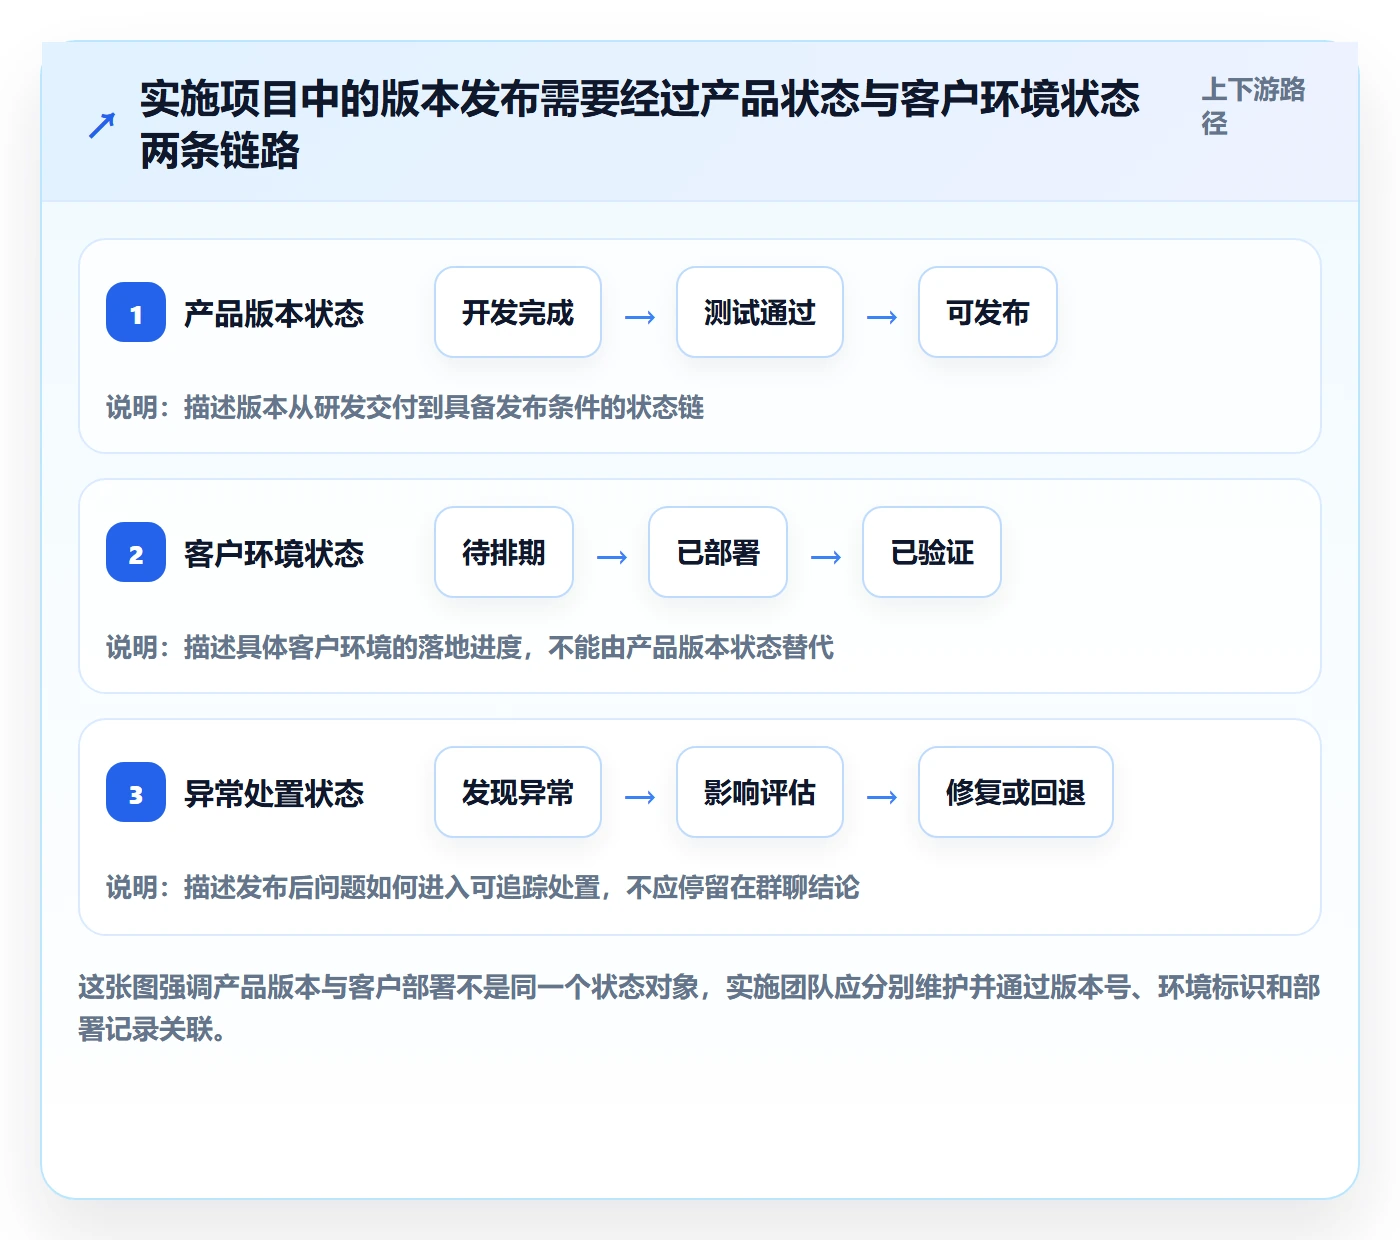
Task: Select the number 1 badge of 产品版本状态
Action: click(x=136, y=312)
